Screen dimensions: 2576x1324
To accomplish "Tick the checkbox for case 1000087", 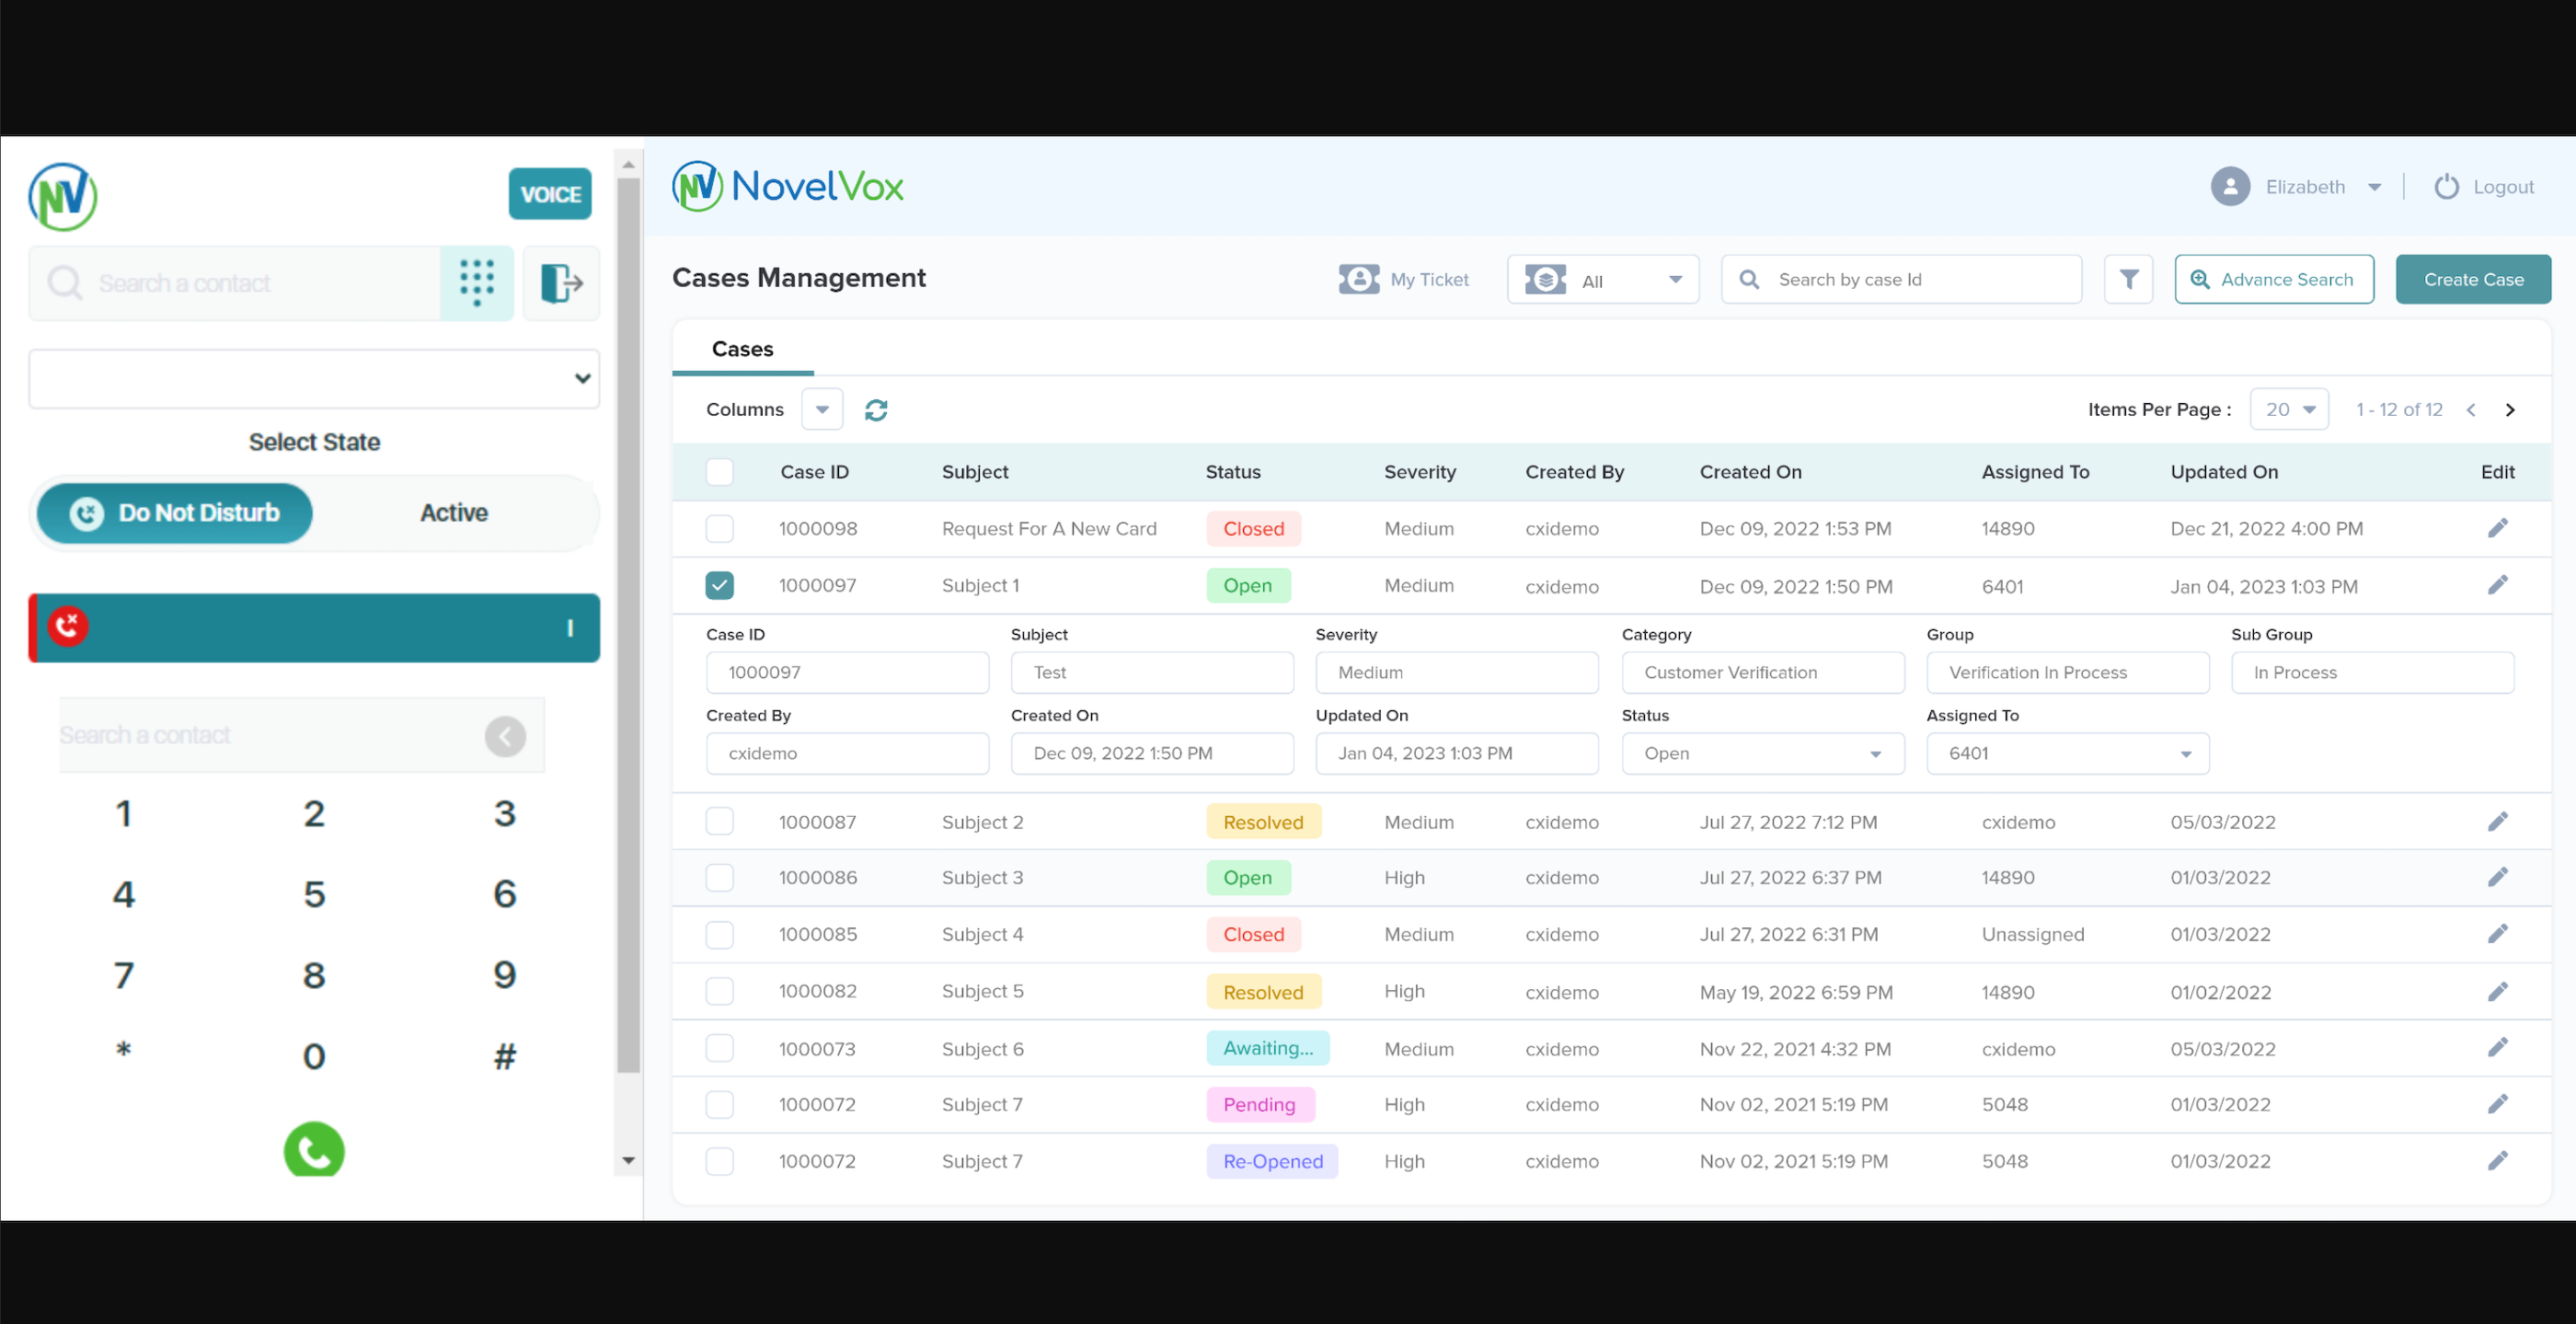I will 719,822.
